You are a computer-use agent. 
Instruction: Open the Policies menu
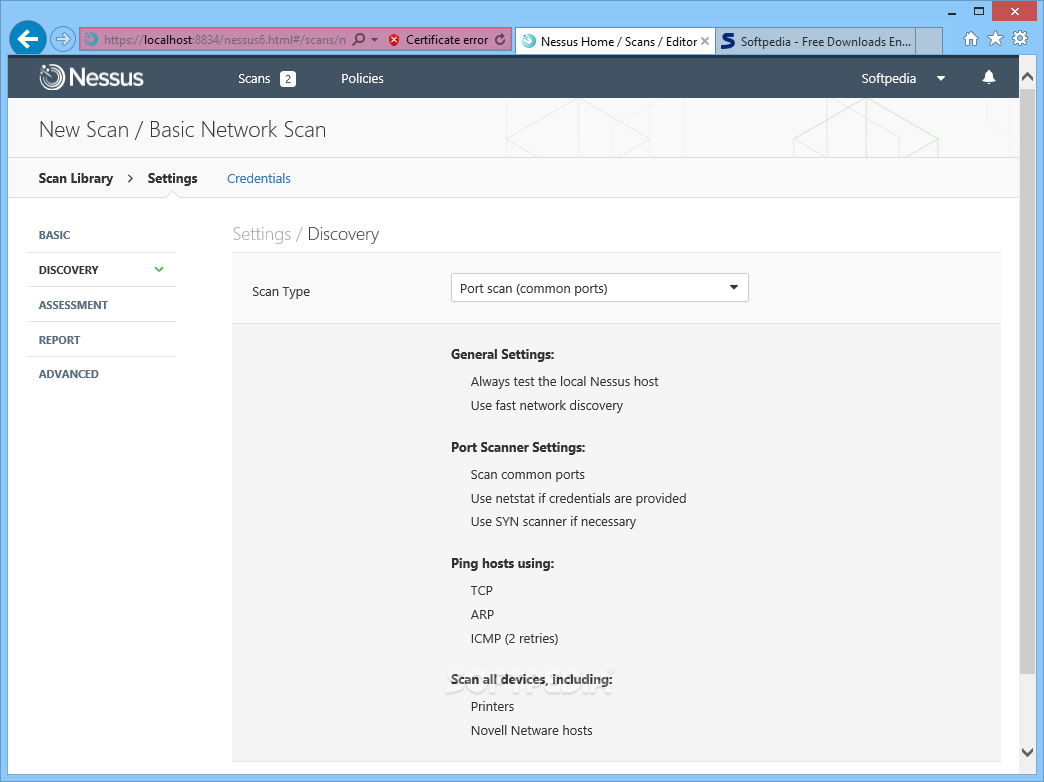point(362,79)
